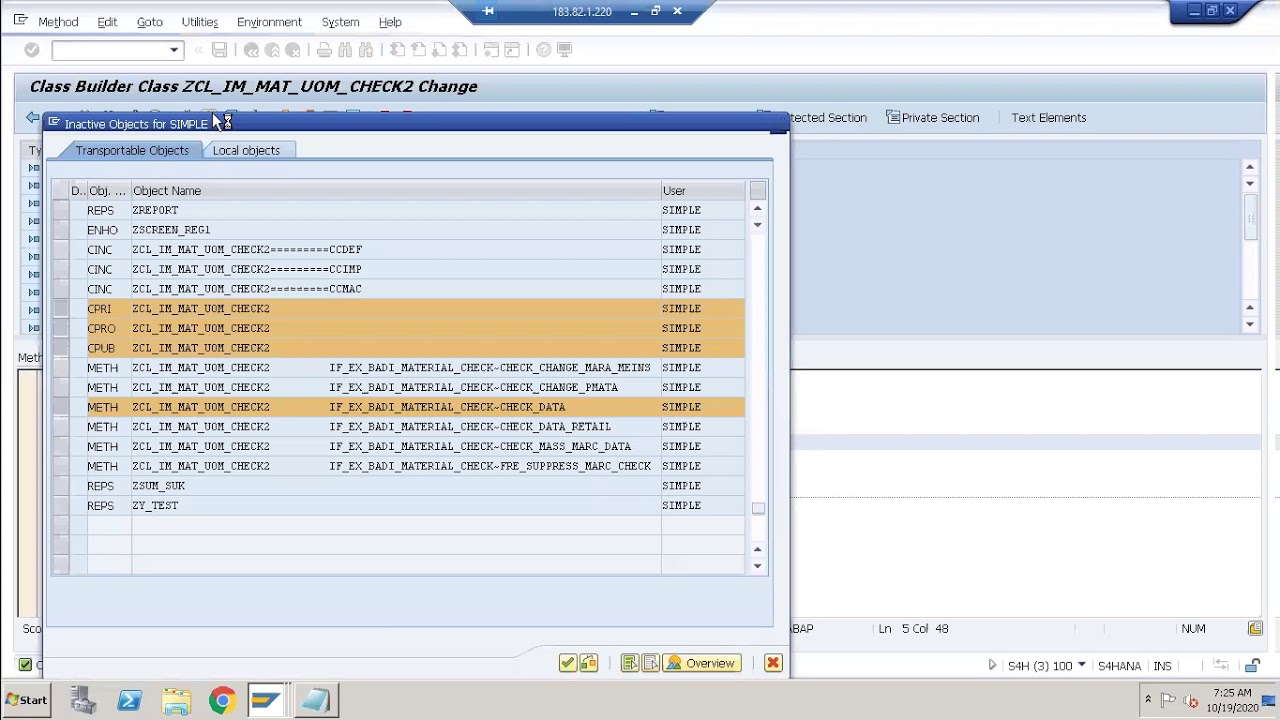Open the Utilities menu
This screenshot has height=720, width=1280.
200,21
